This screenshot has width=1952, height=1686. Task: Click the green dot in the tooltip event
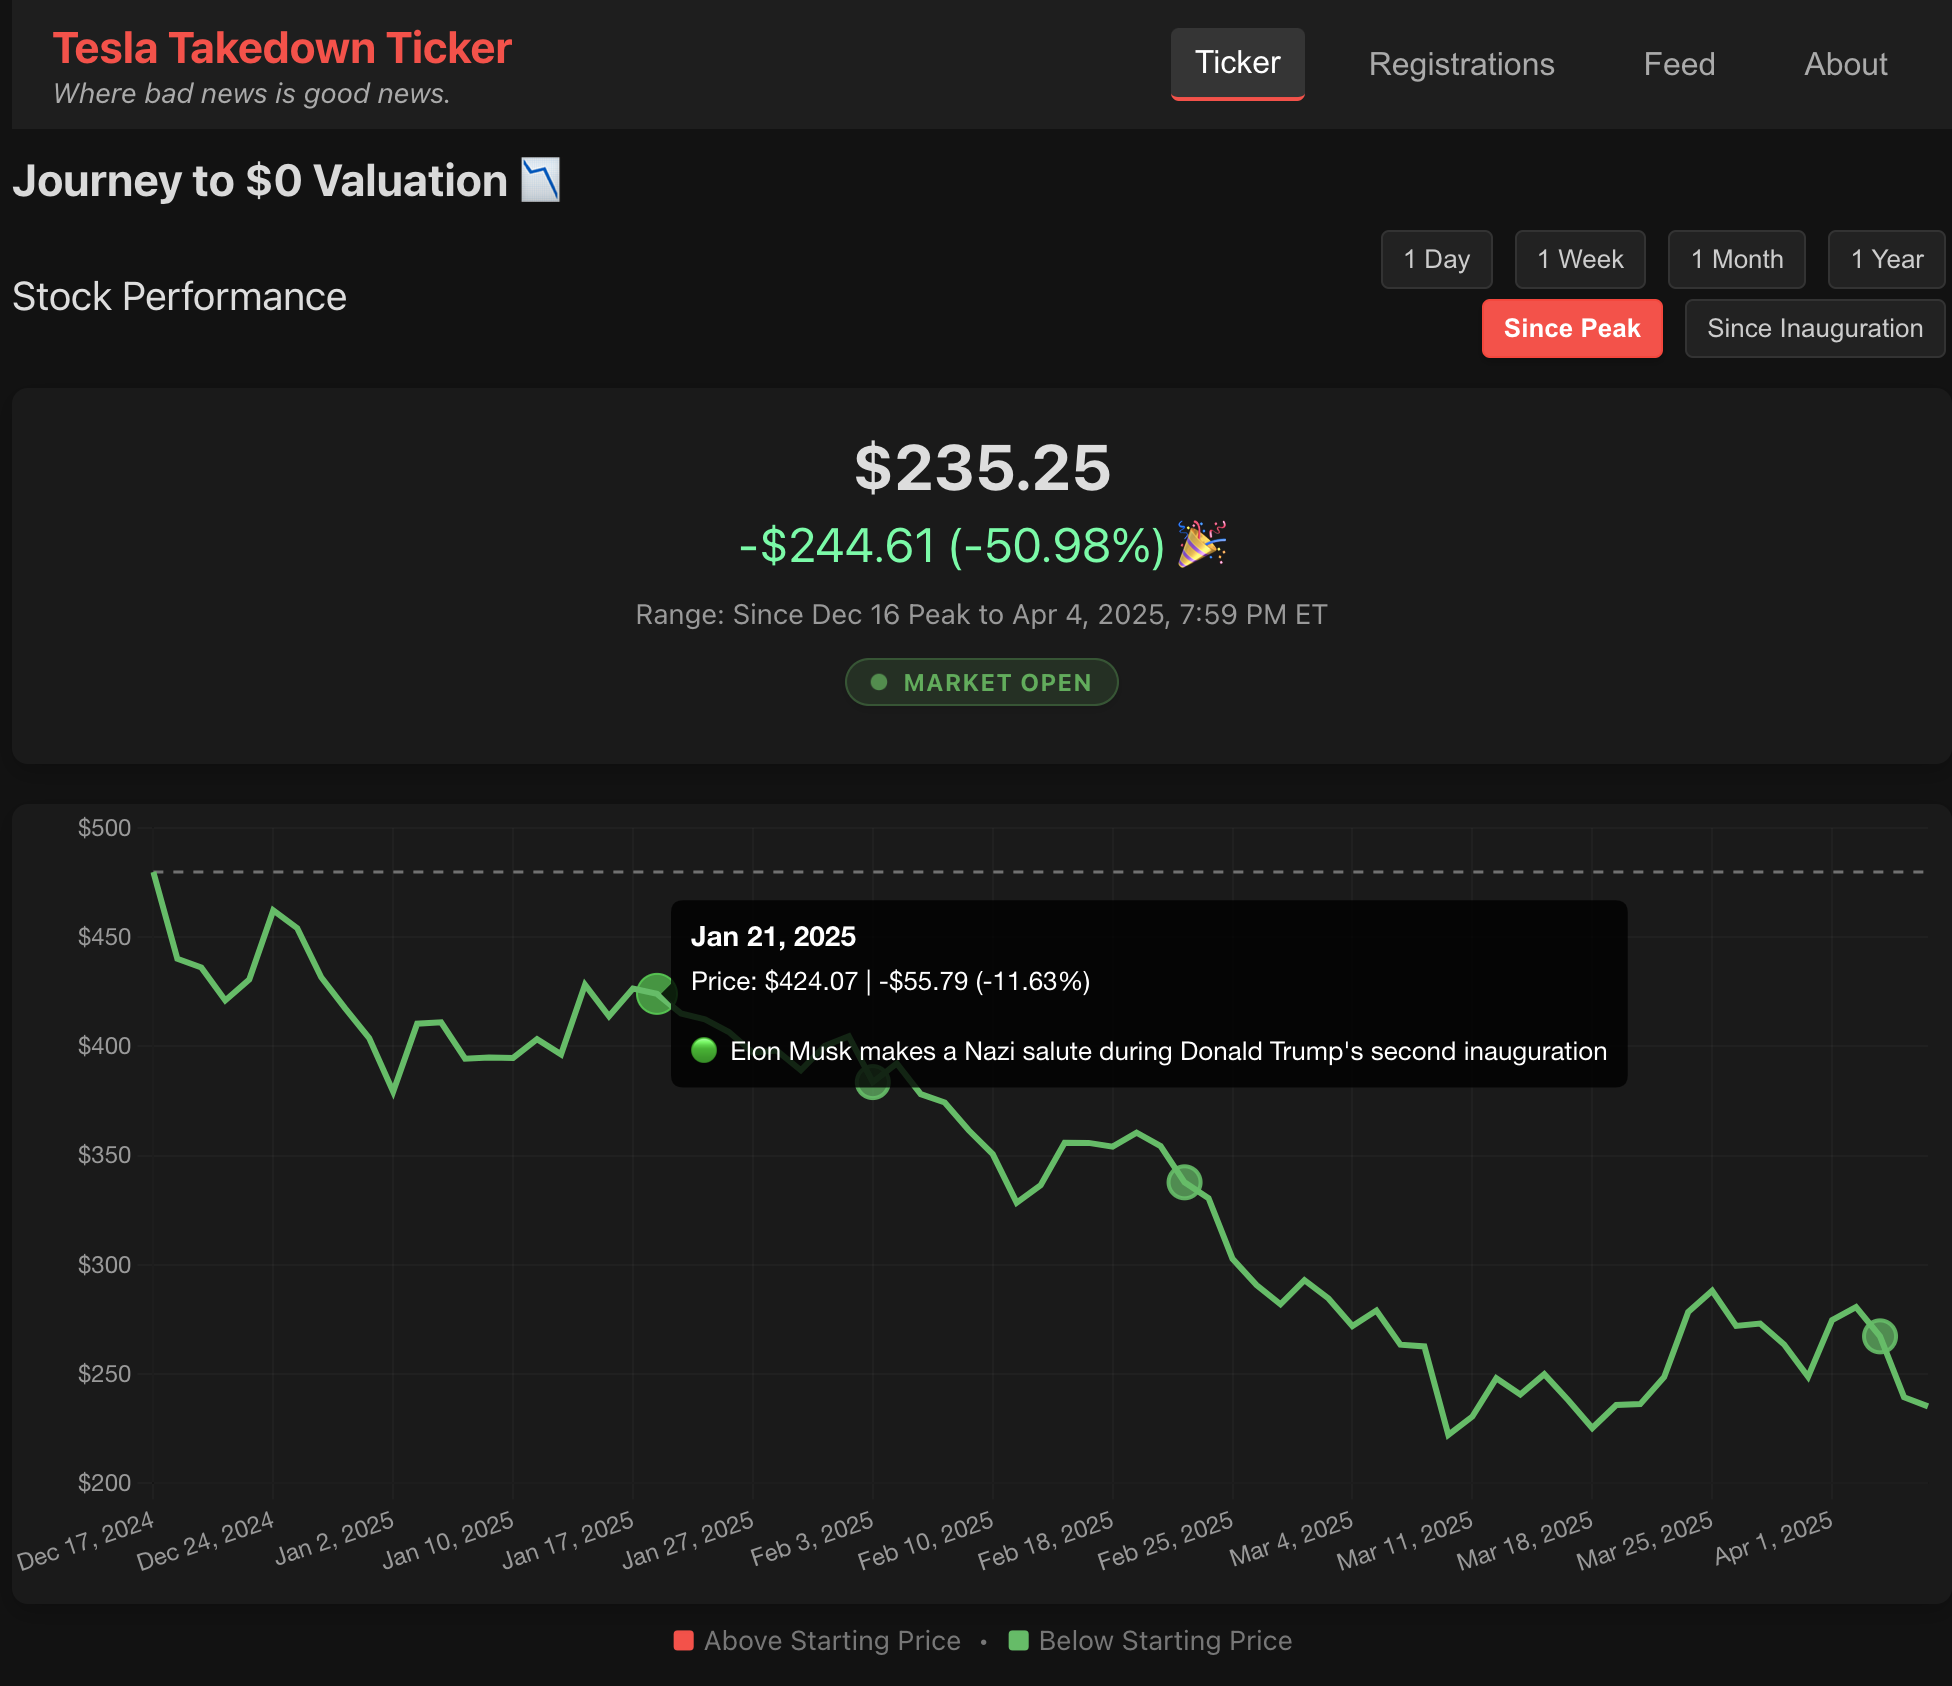tap(704, 1050)
